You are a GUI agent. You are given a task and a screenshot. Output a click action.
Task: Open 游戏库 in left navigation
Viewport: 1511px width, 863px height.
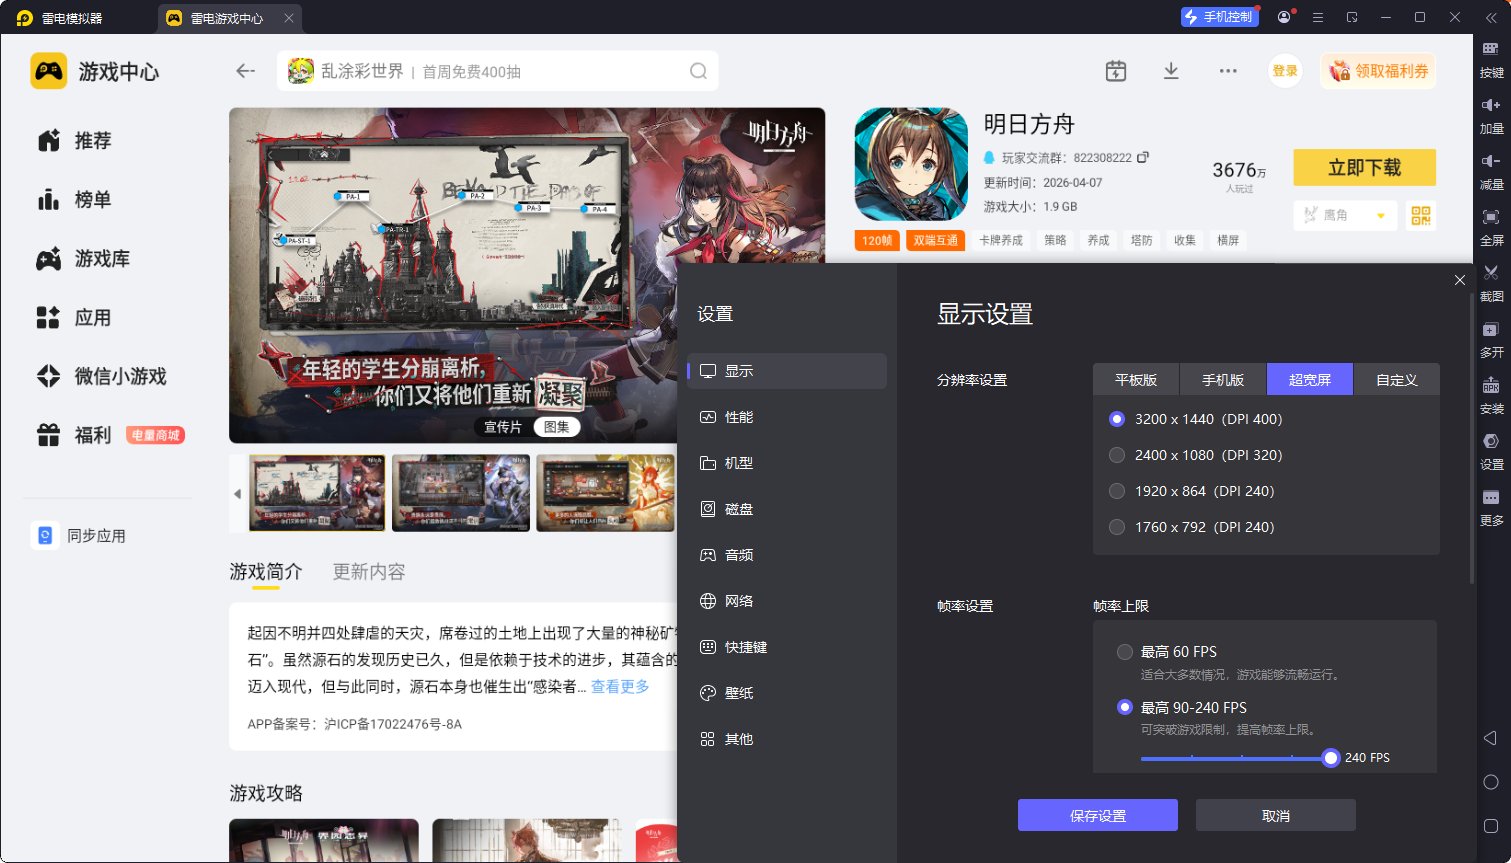(84, 259)
